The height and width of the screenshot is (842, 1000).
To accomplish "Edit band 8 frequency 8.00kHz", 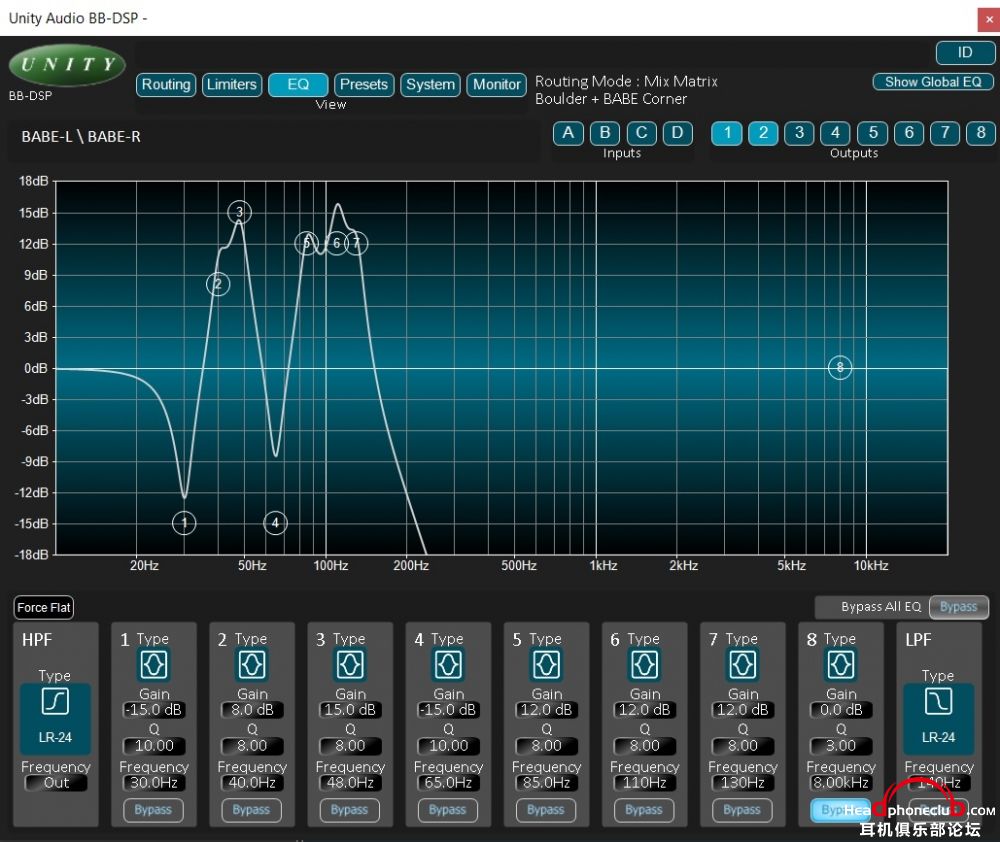I will 841,783.
